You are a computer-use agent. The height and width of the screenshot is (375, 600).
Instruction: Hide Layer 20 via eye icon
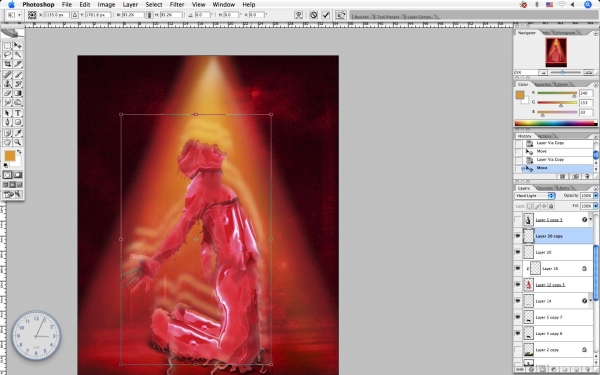[x=518, y=252]
